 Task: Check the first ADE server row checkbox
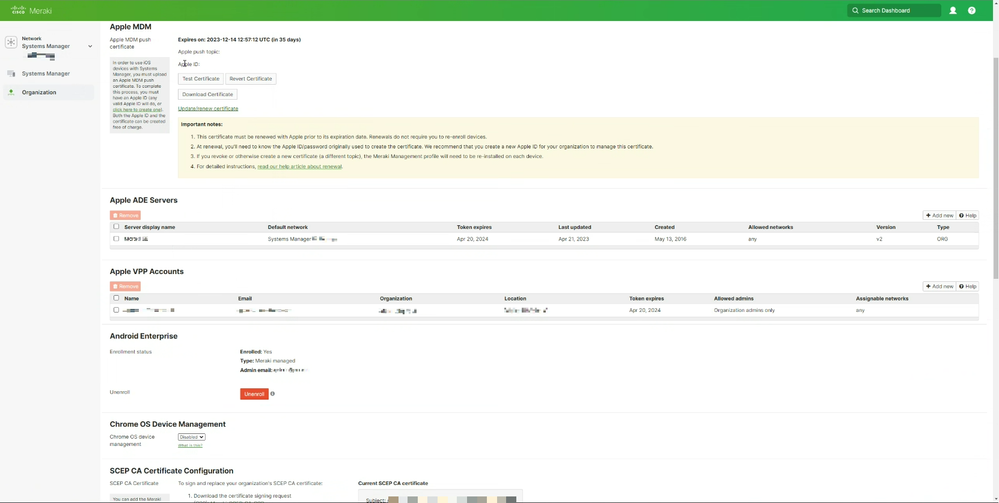116,238
